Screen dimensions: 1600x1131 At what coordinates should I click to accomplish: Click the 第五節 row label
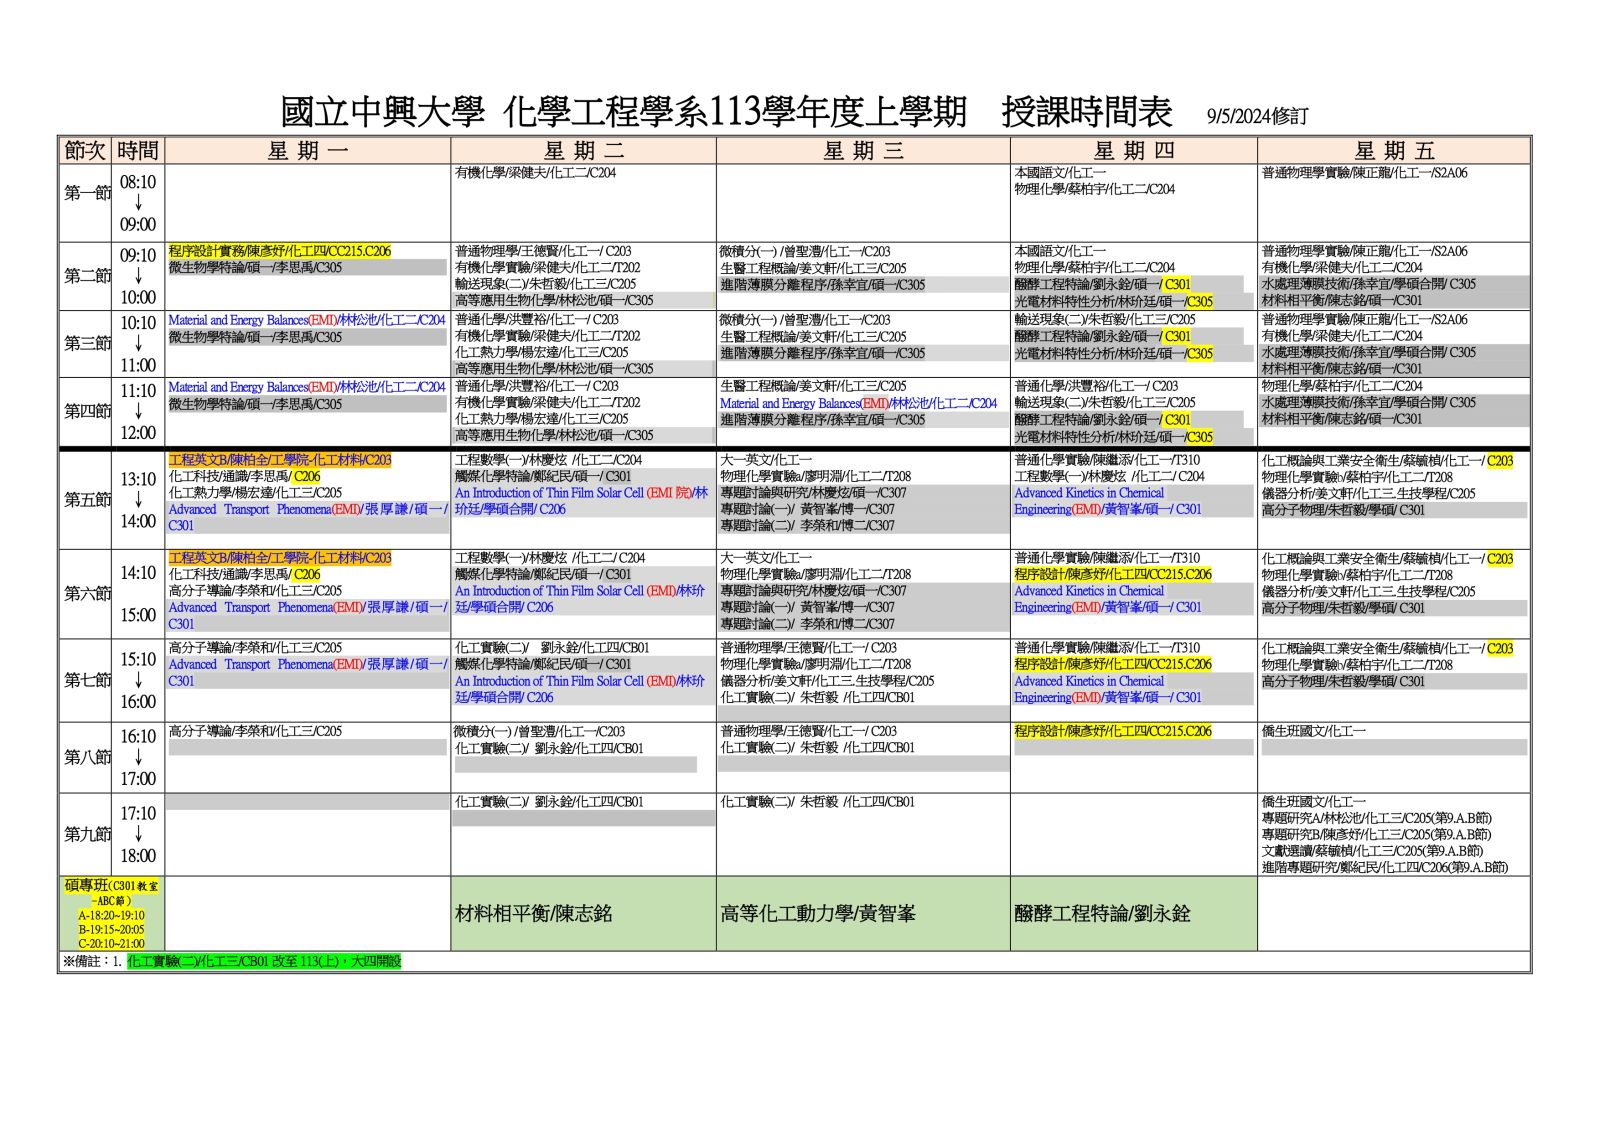(86, 499)
